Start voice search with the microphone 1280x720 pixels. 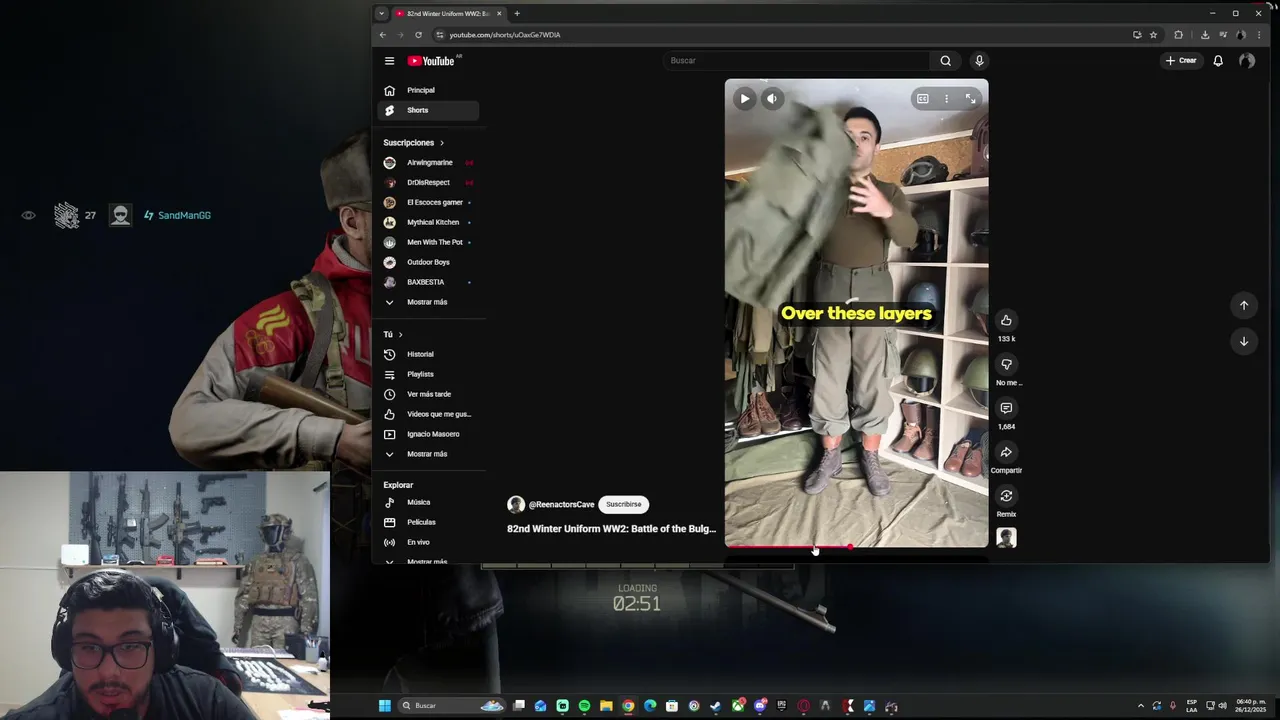coord(979,61)
